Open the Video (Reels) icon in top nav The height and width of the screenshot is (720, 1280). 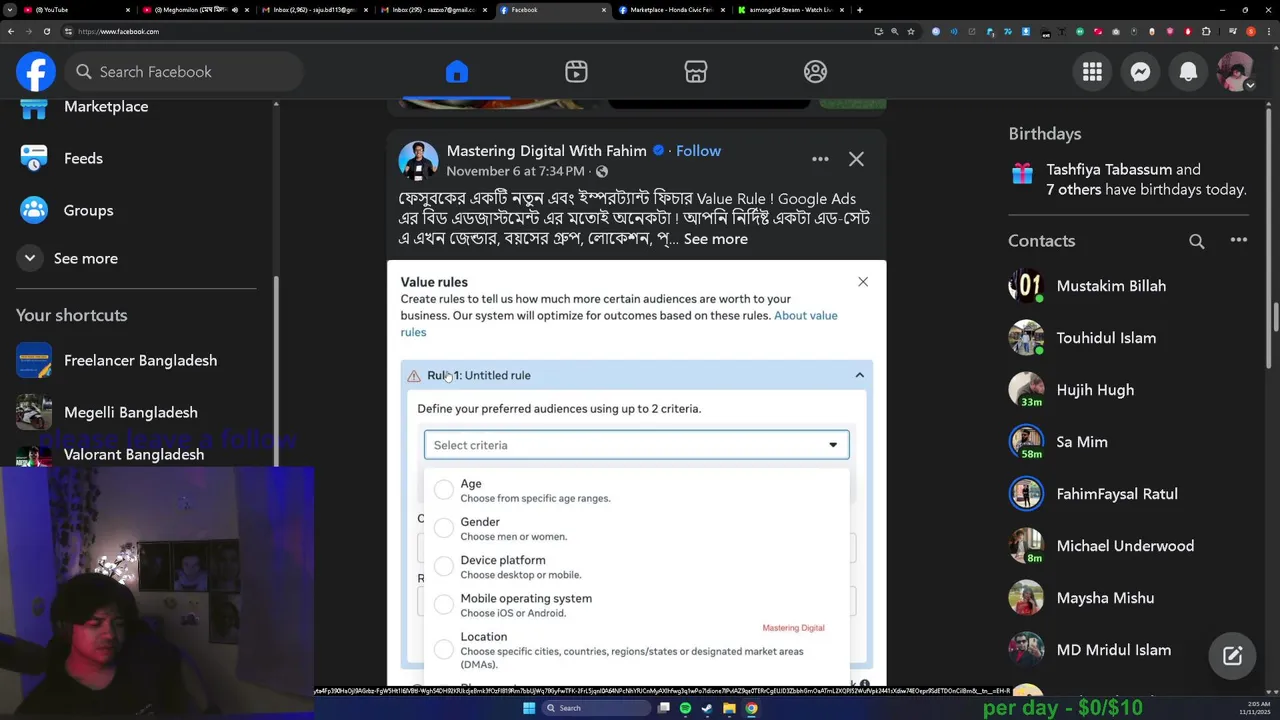click(x=576, y=72)
